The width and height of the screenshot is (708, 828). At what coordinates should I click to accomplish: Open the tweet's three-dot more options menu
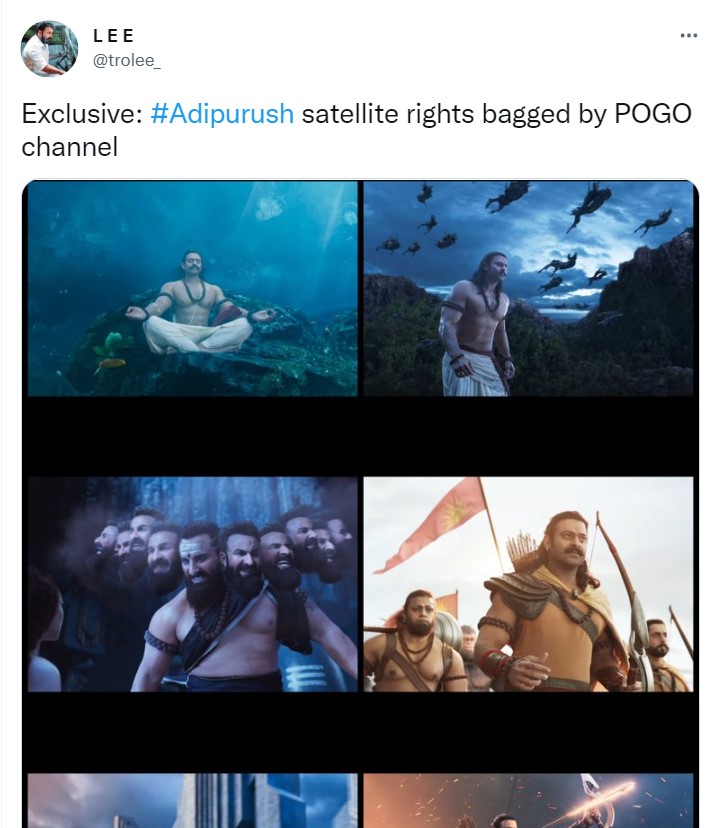pyautogui.click(x=688, y=35)
